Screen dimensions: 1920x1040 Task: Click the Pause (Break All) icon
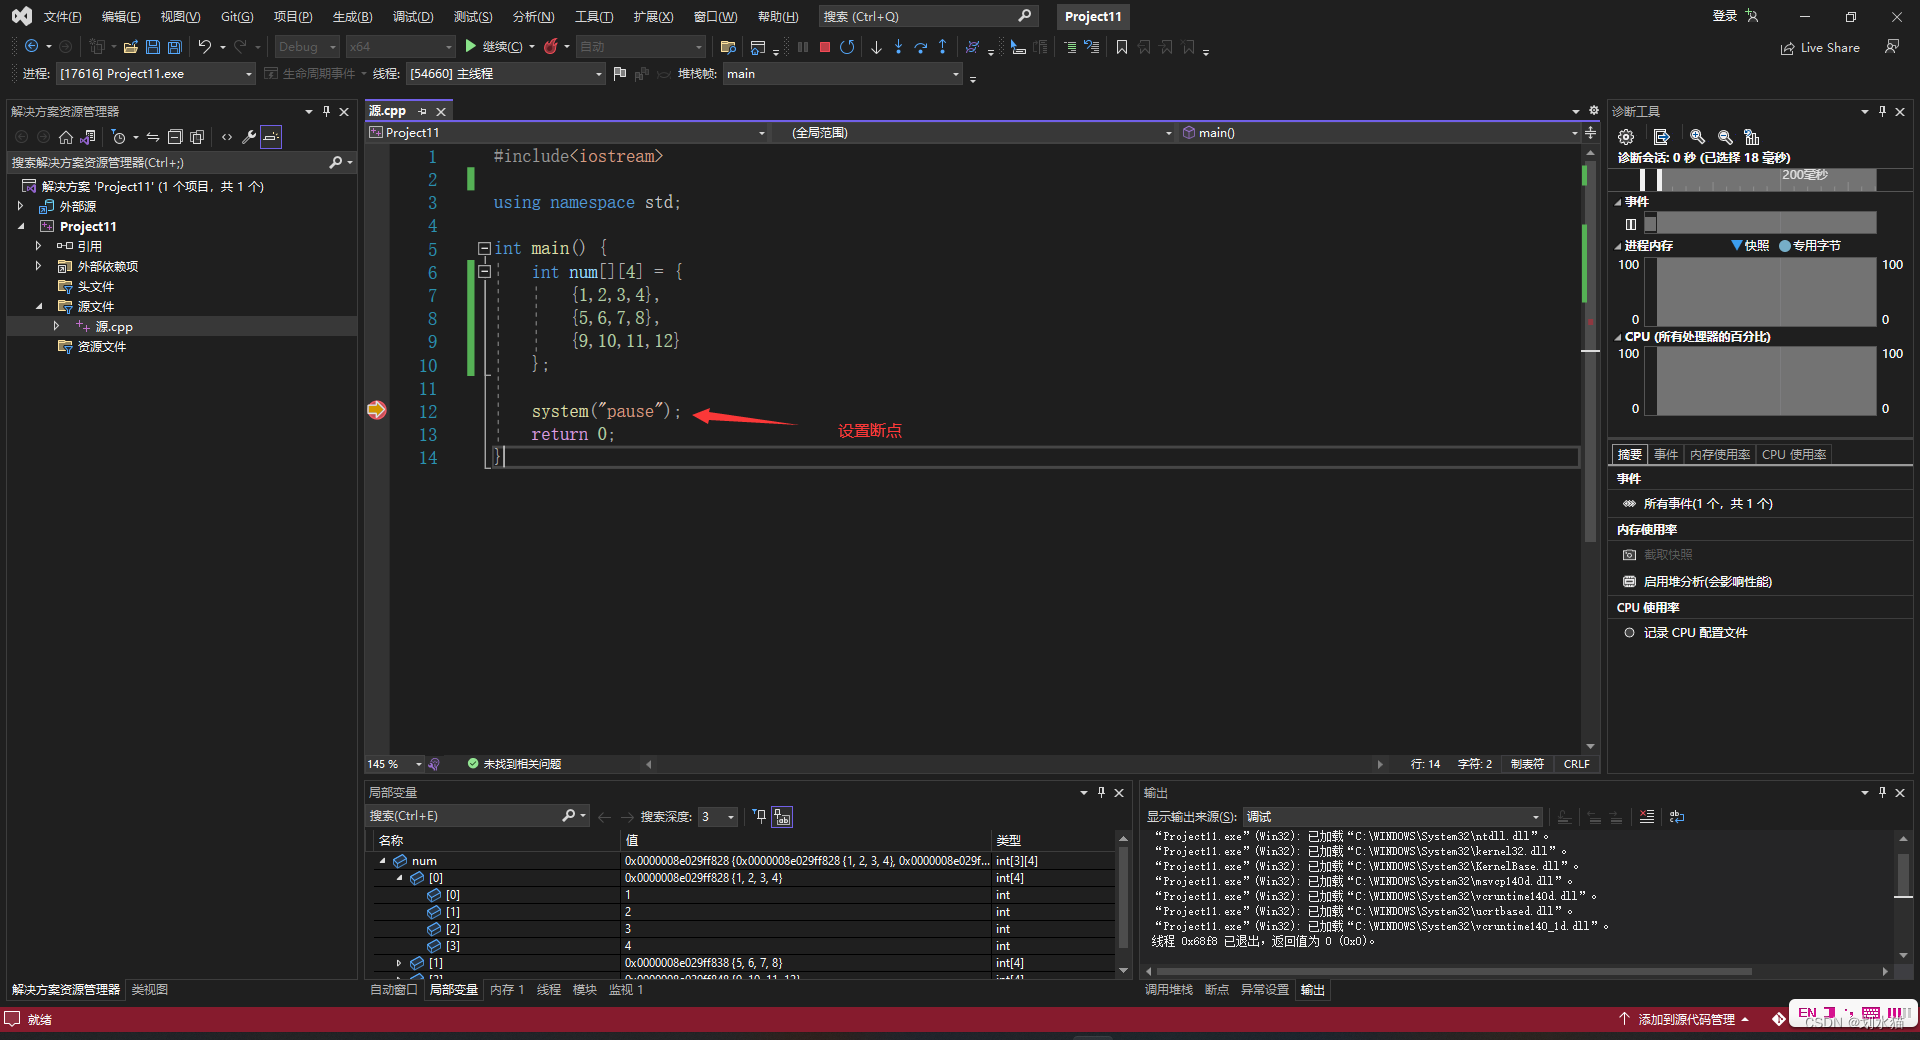(x=803, y=47)
